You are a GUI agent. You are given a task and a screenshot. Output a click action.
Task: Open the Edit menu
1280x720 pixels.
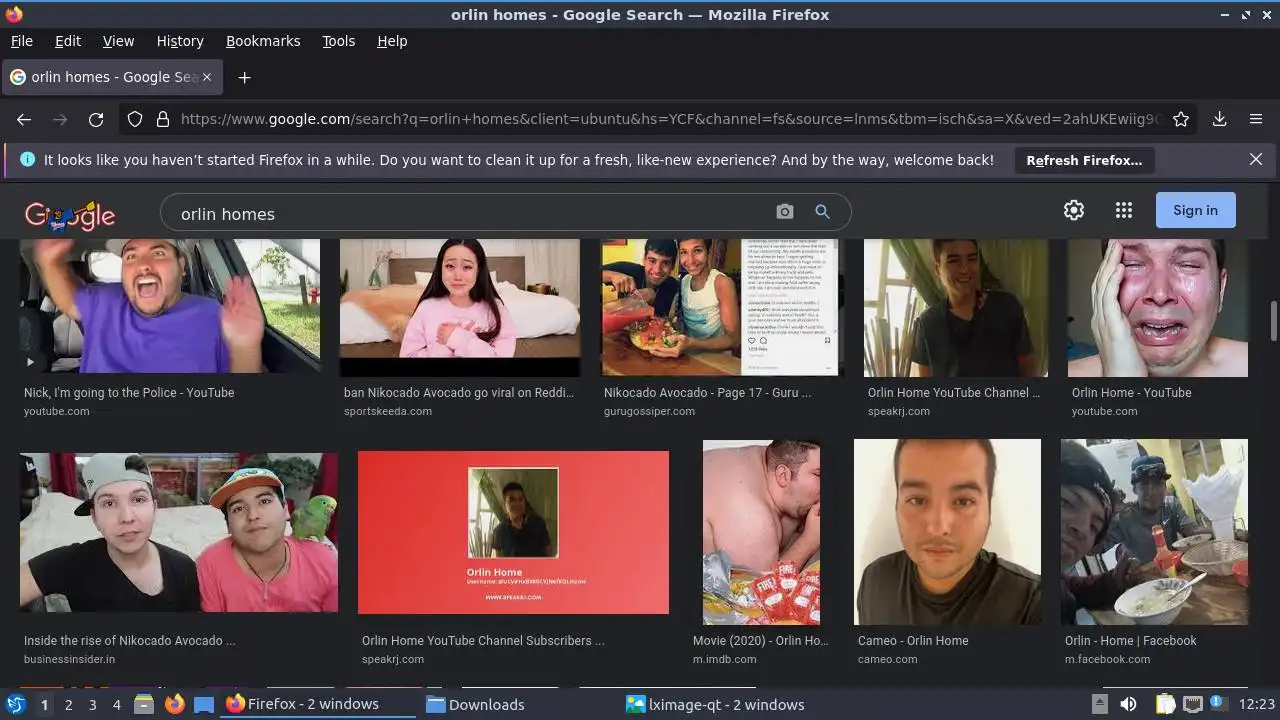coord(68,41)
